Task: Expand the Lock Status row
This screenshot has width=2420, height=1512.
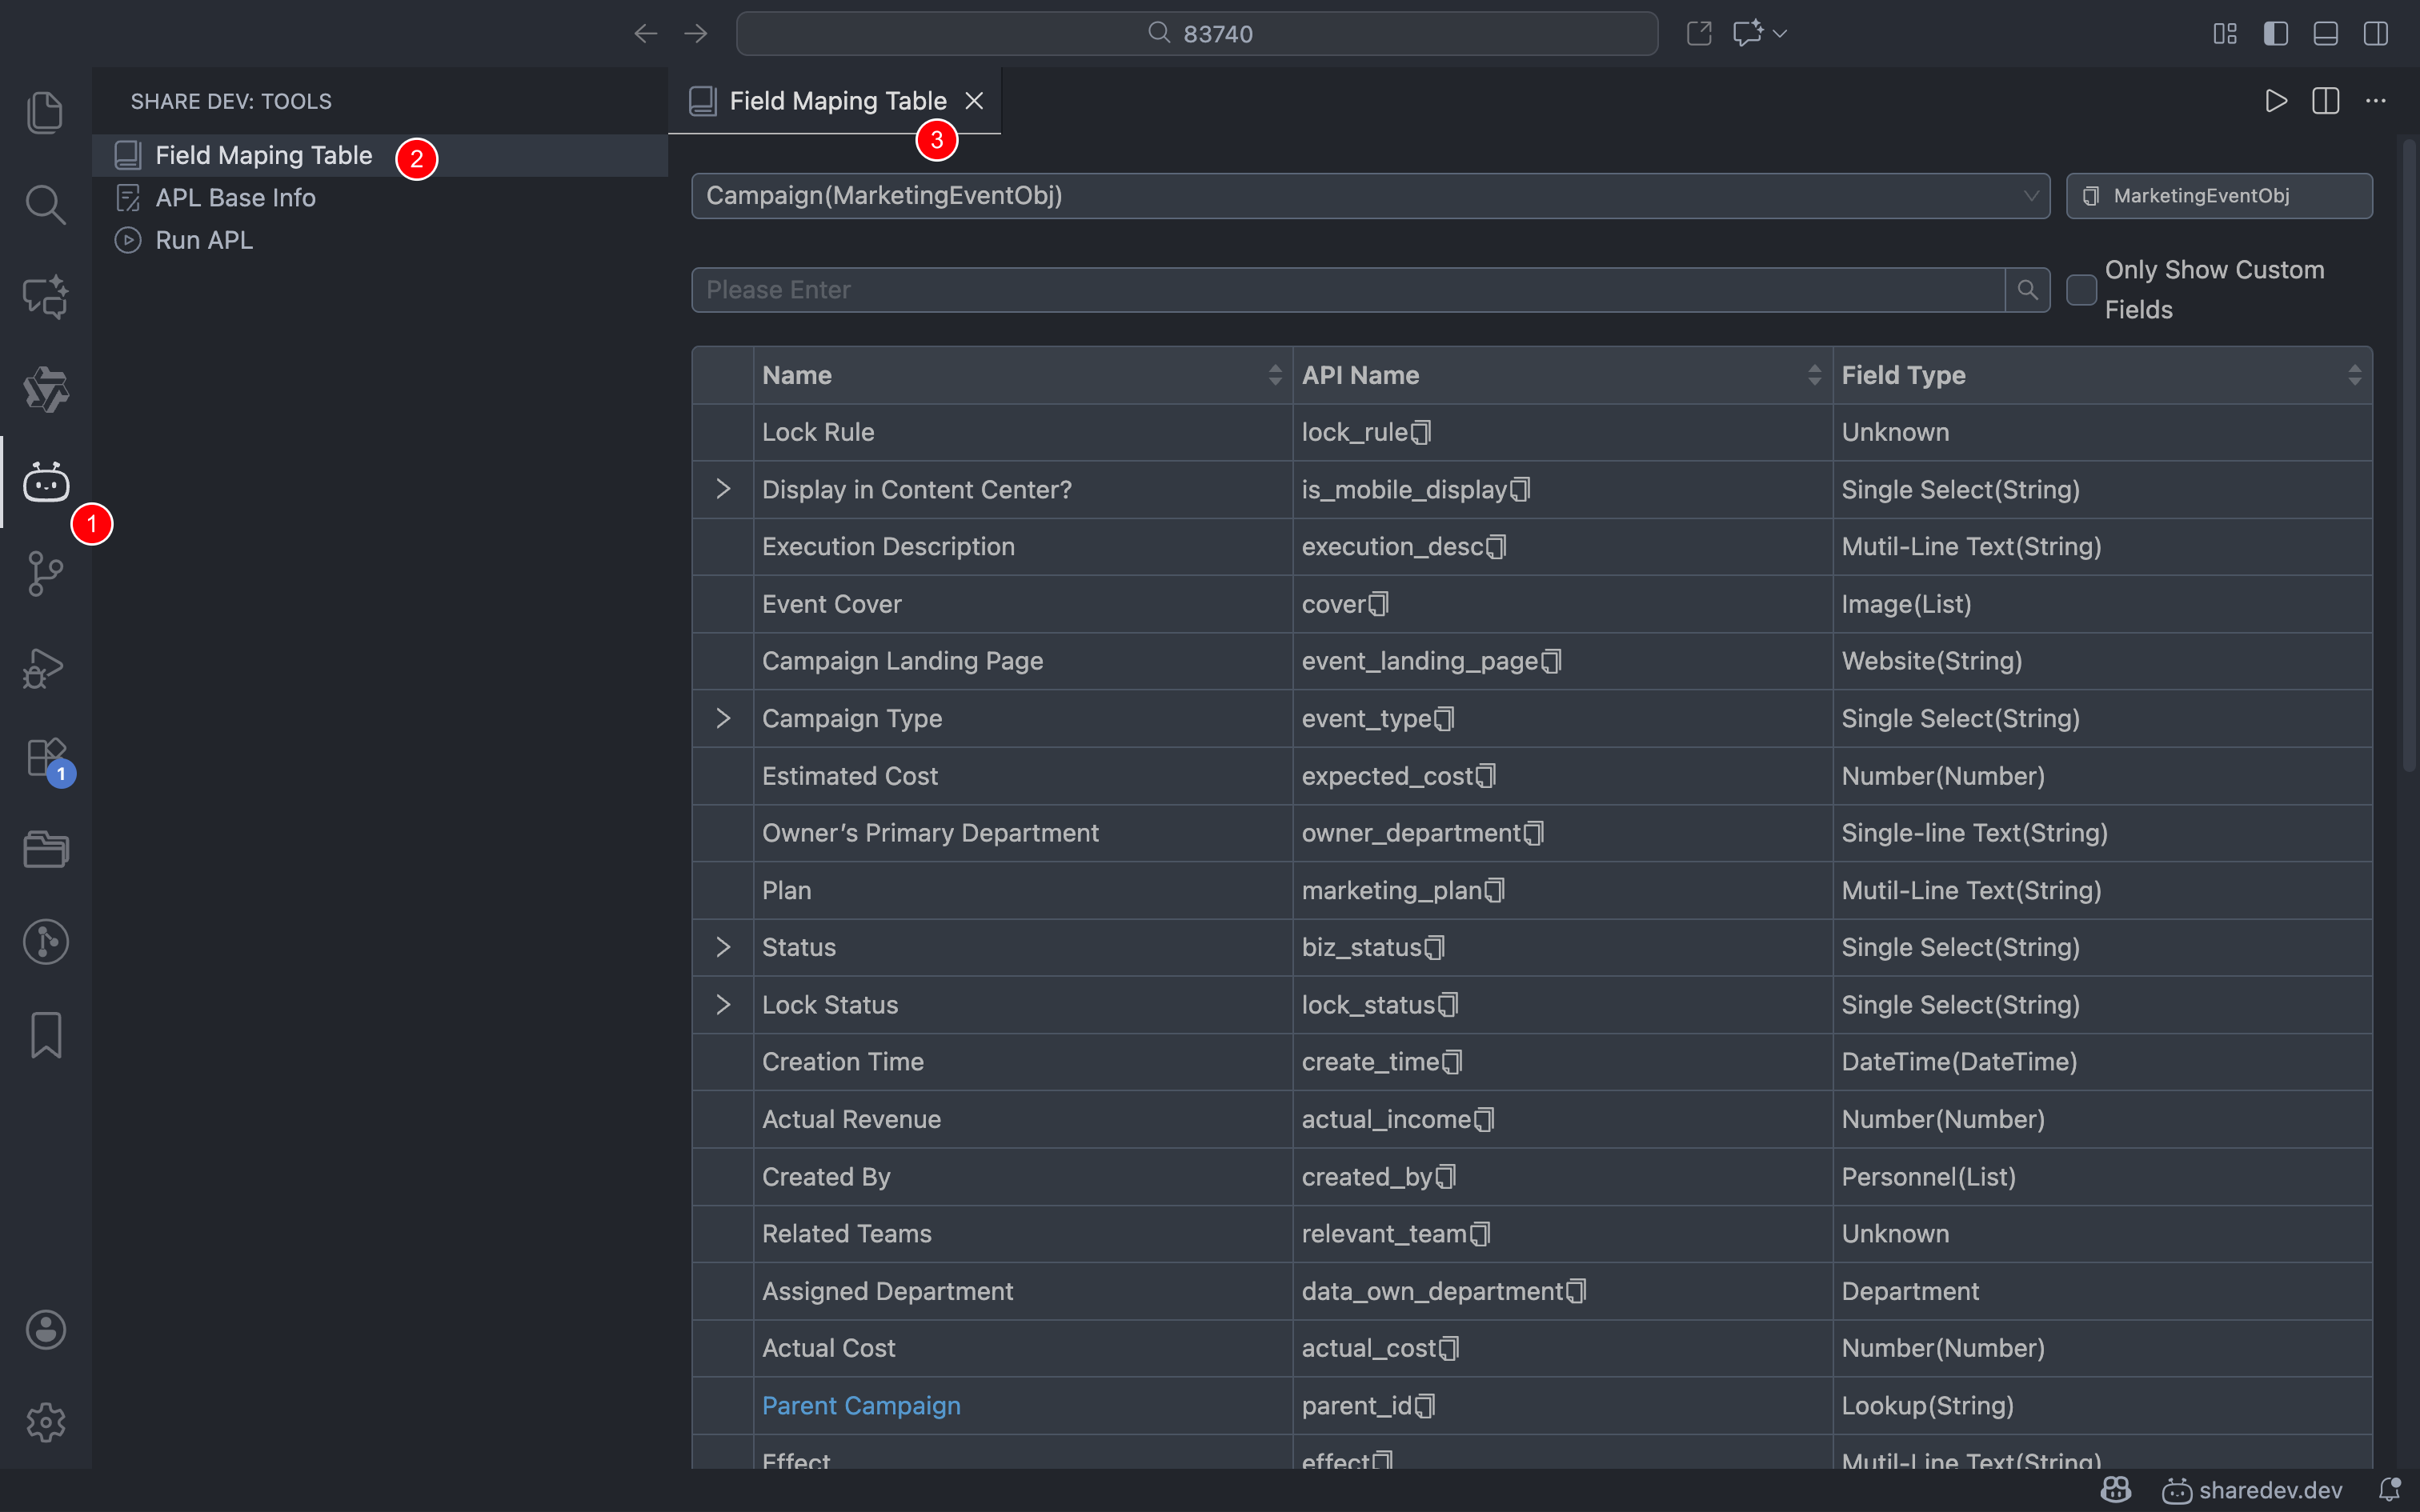Action: point(723,1005)
